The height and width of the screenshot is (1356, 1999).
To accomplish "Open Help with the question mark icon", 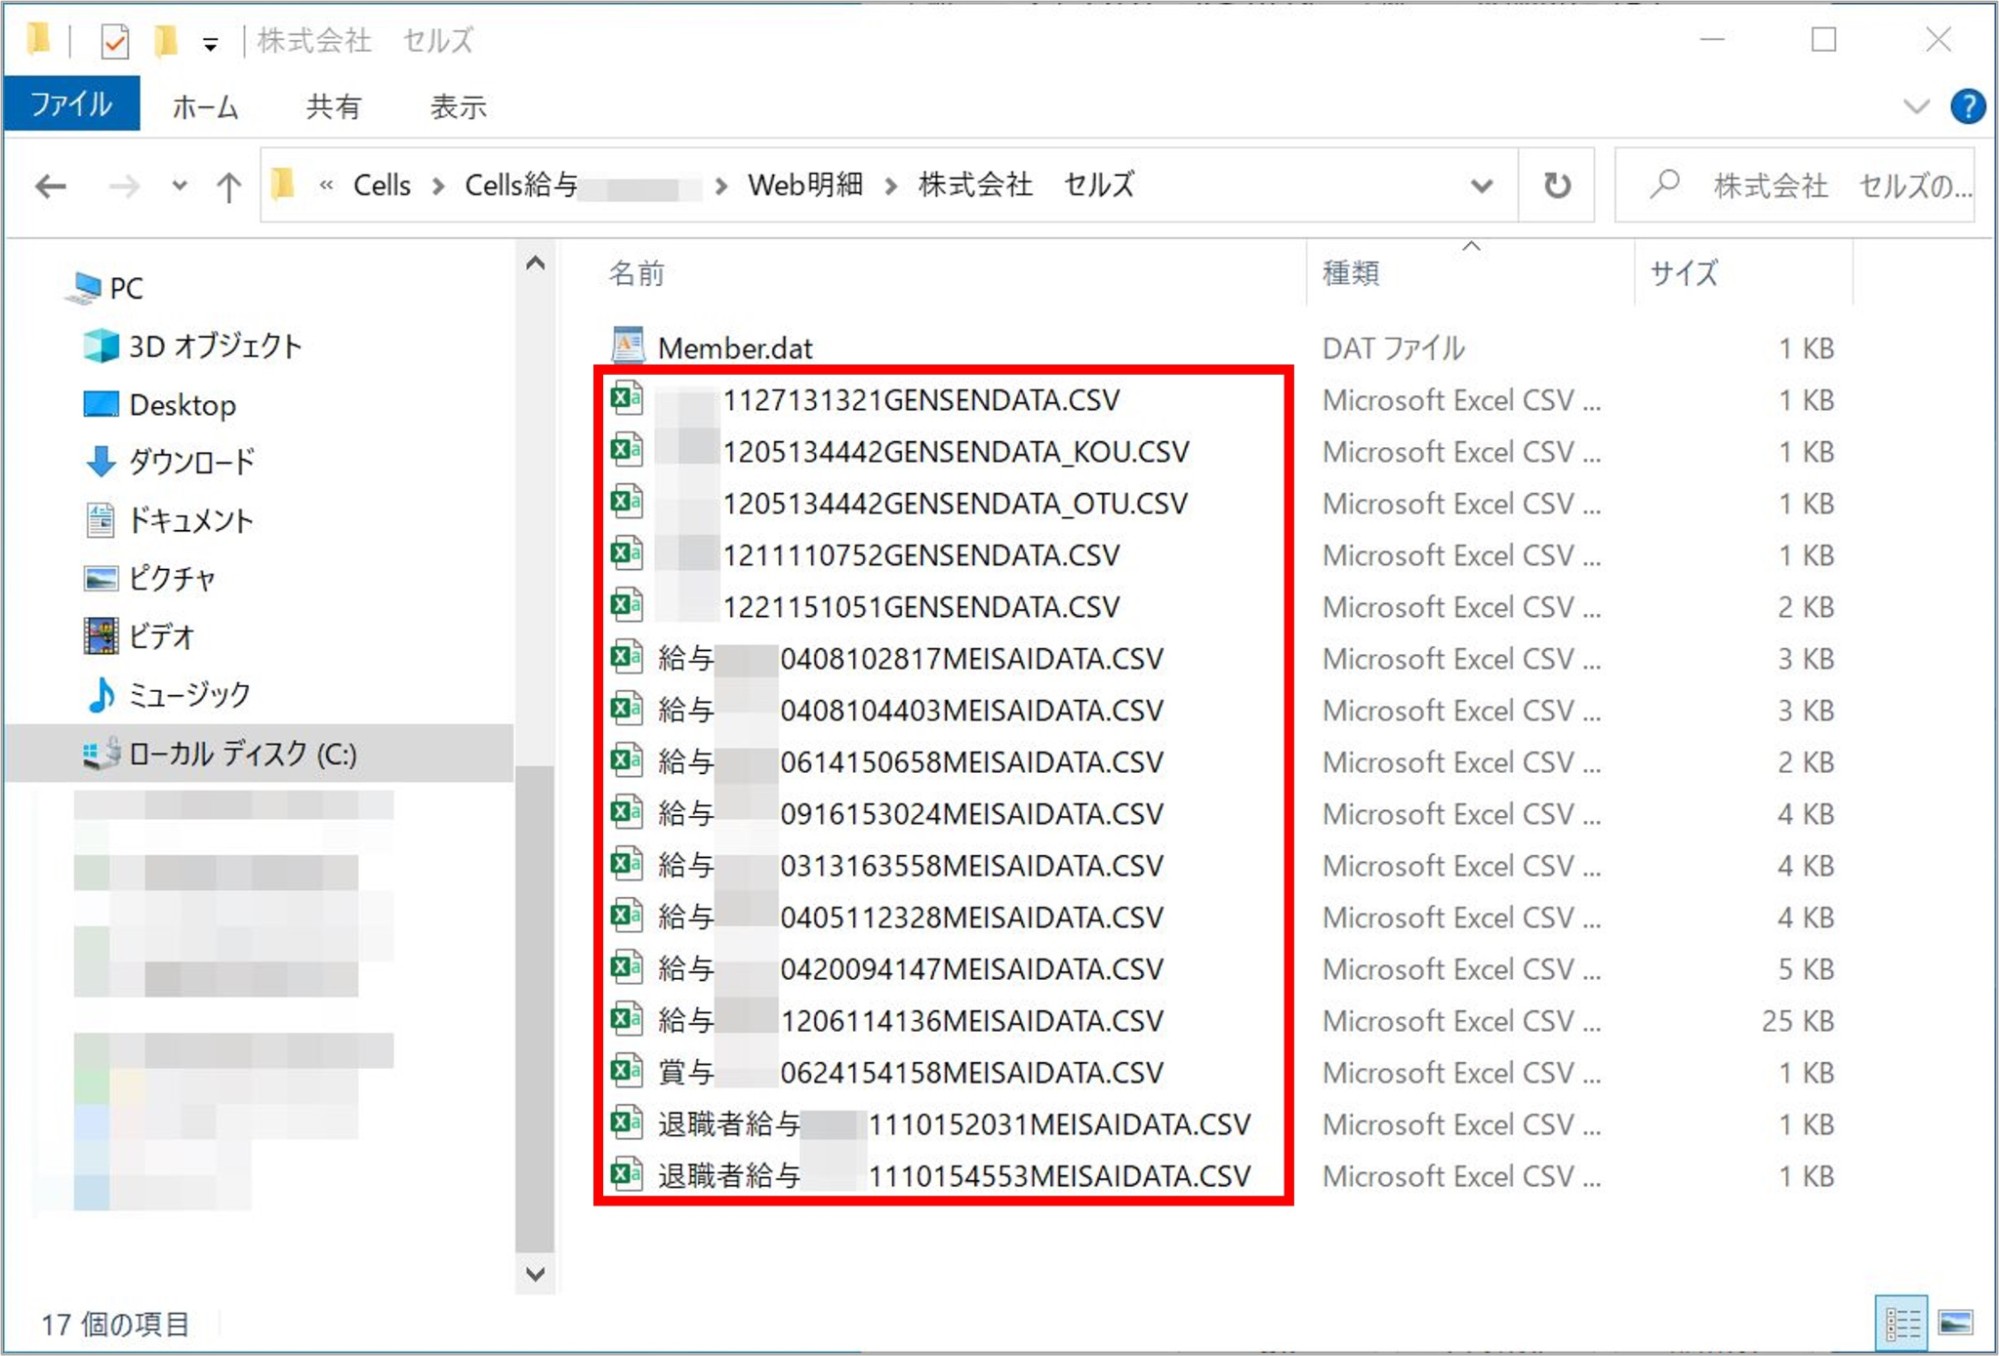I will click(x=1967, y=106).
